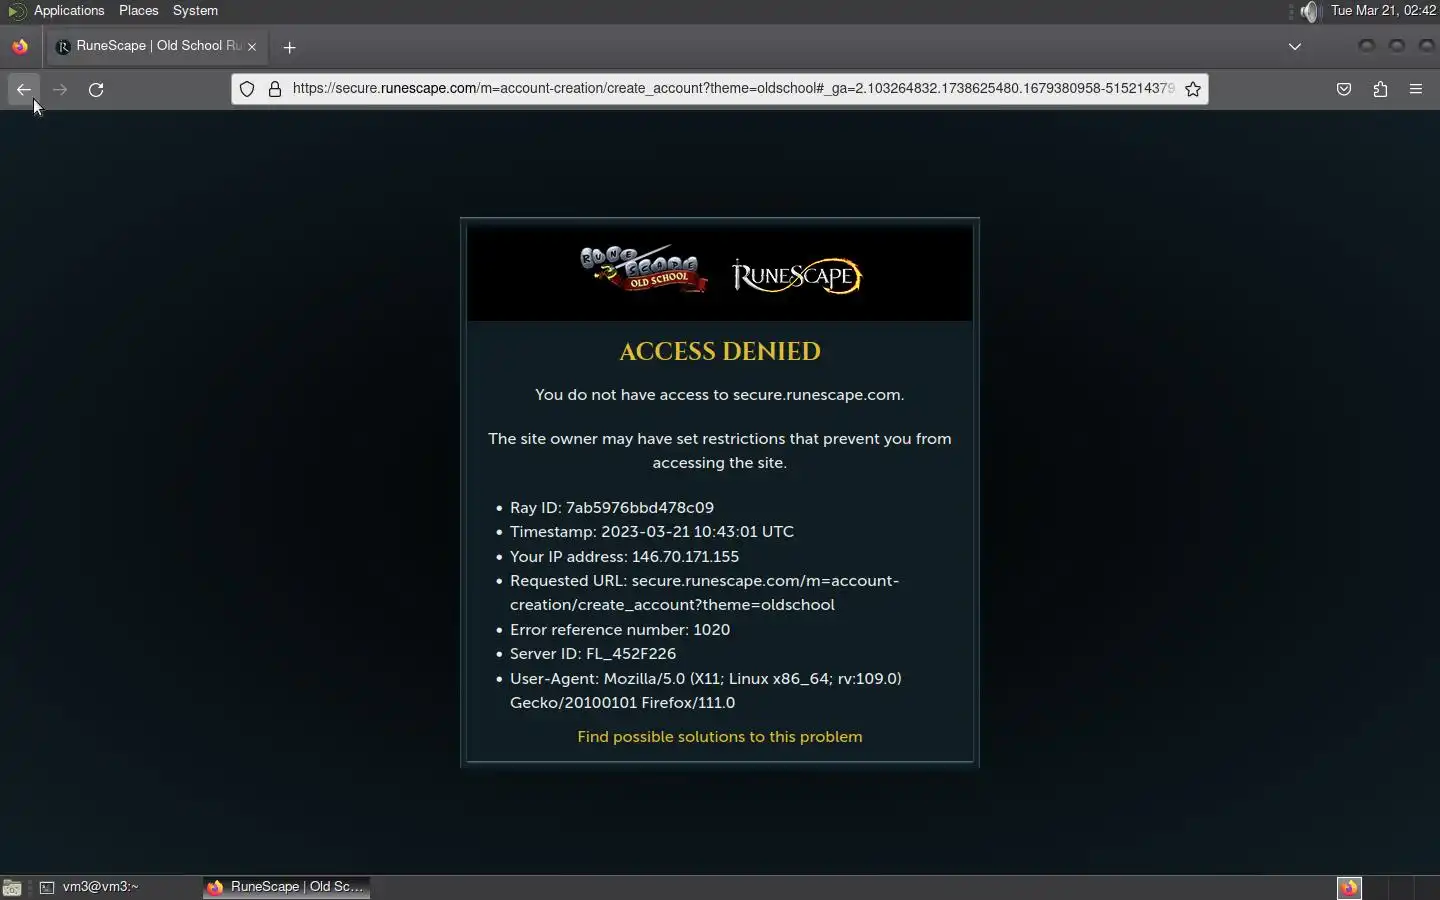Click Error reference number 1020

(x=620, y=630)
